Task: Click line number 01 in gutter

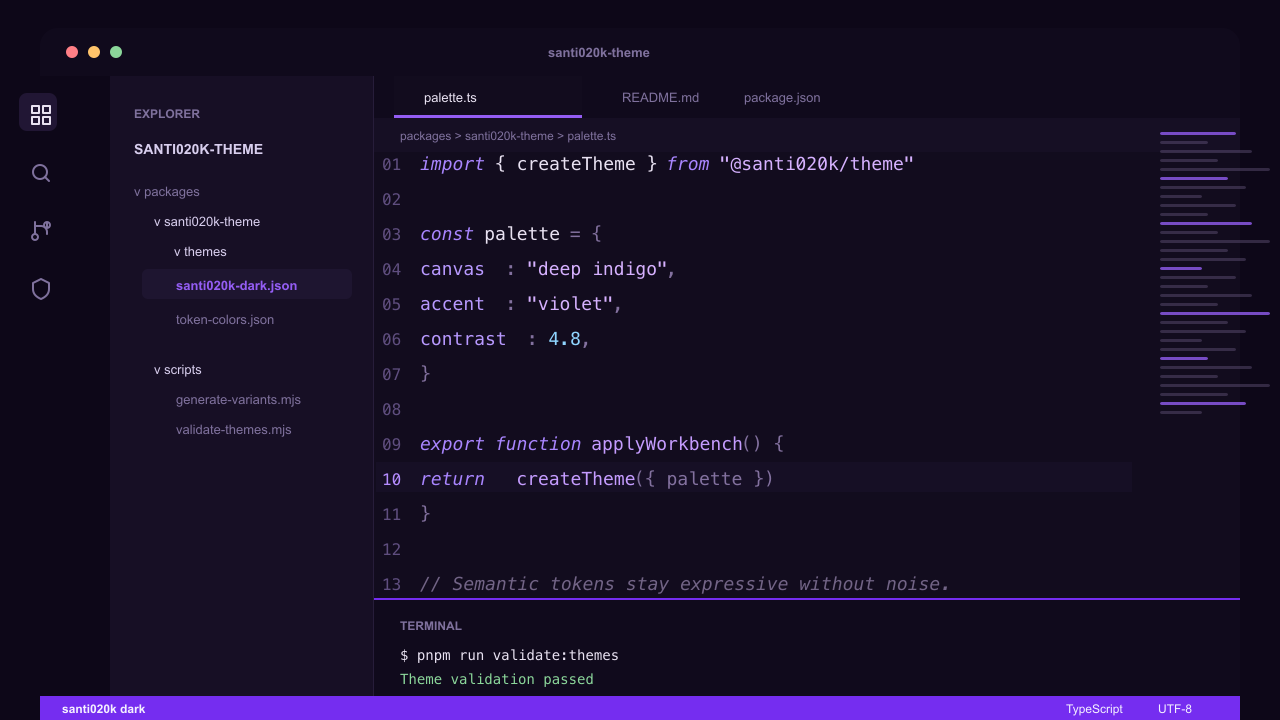Action: click(x=391, y=164)
